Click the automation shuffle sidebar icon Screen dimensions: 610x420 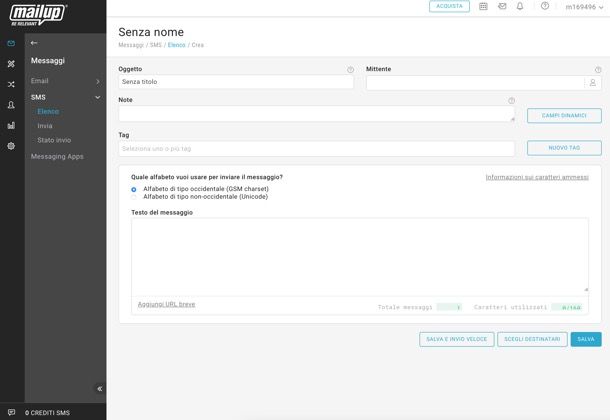click(11, 84)
